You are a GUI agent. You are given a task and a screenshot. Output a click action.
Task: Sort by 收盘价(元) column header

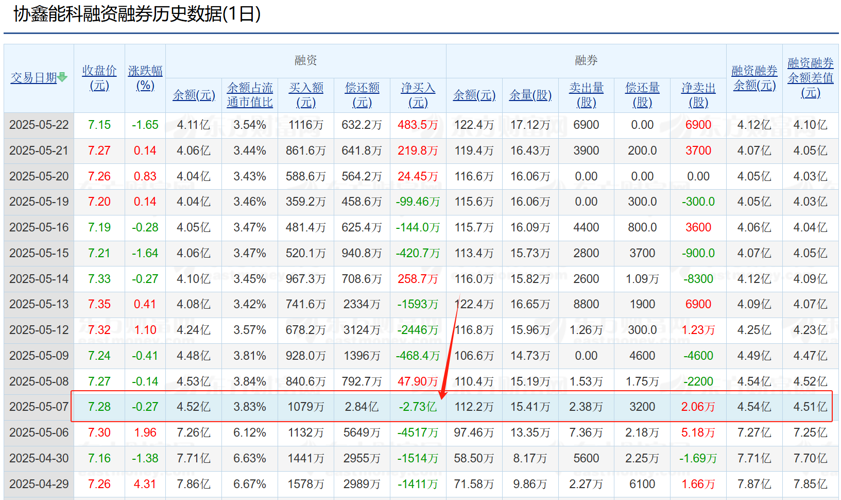(99, 78)
